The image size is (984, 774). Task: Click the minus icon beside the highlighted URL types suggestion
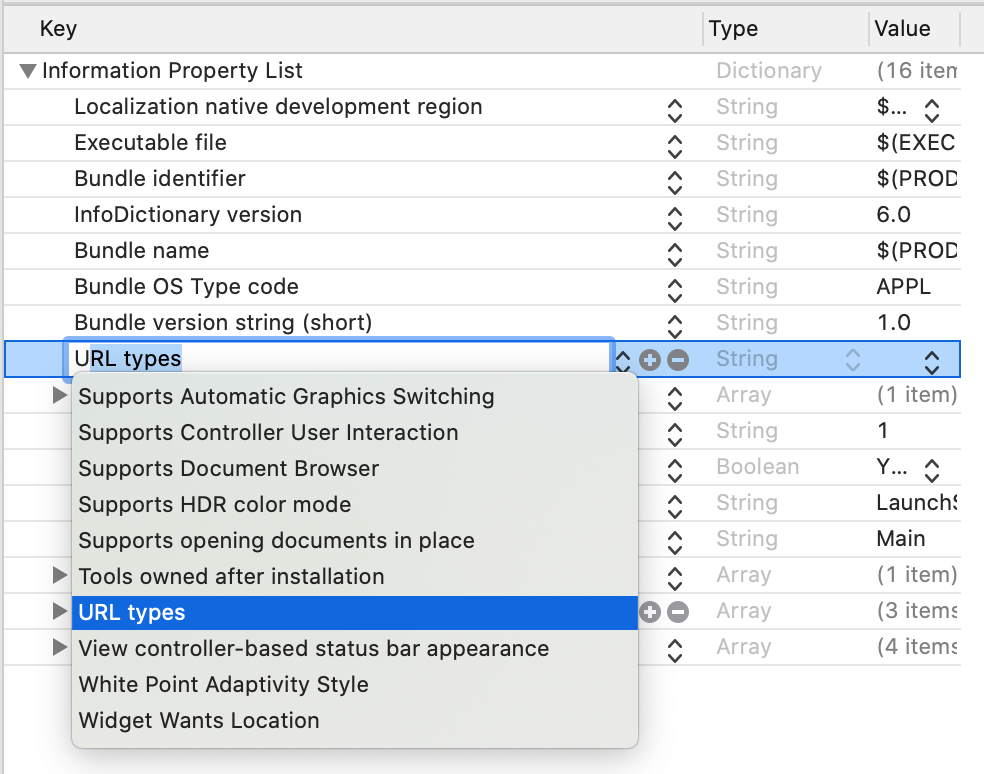pyautogui.click(x=678, y=612)
